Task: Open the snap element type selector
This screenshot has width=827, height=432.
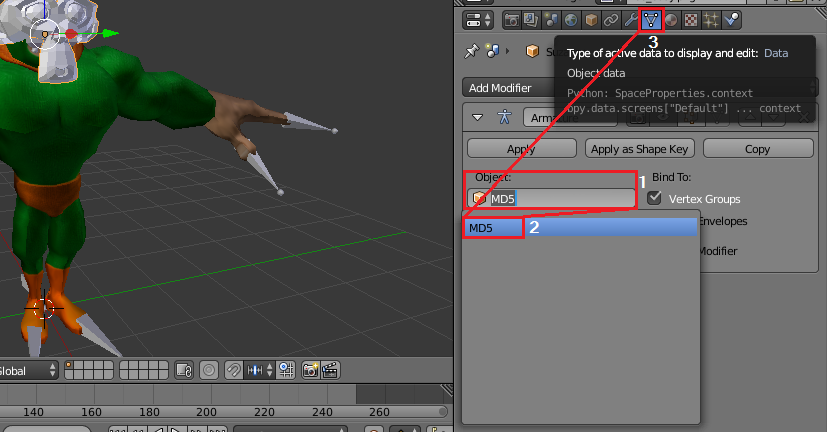Action: point(260,370)
